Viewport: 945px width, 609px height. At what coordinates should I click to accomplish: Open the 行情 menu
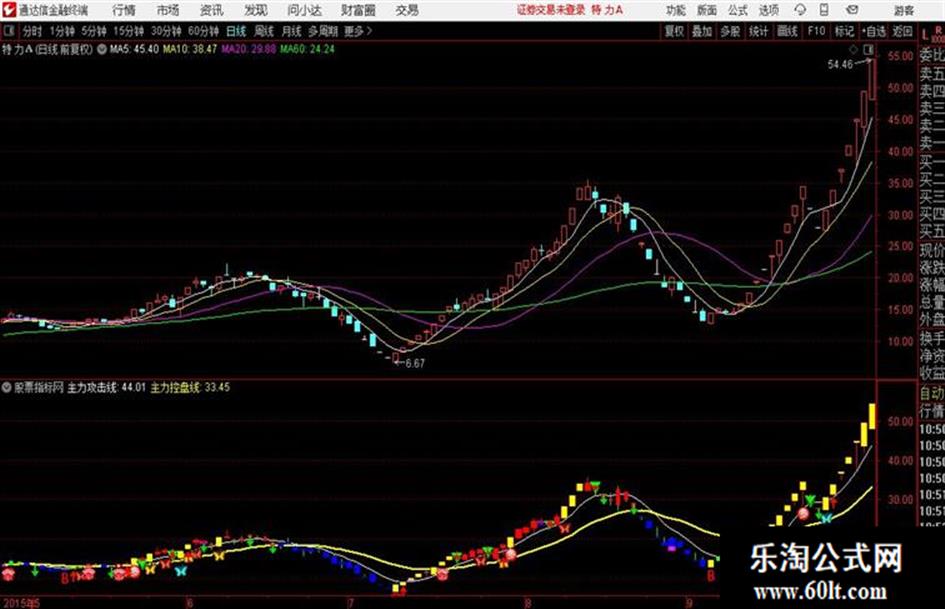(x=124, y=10)
